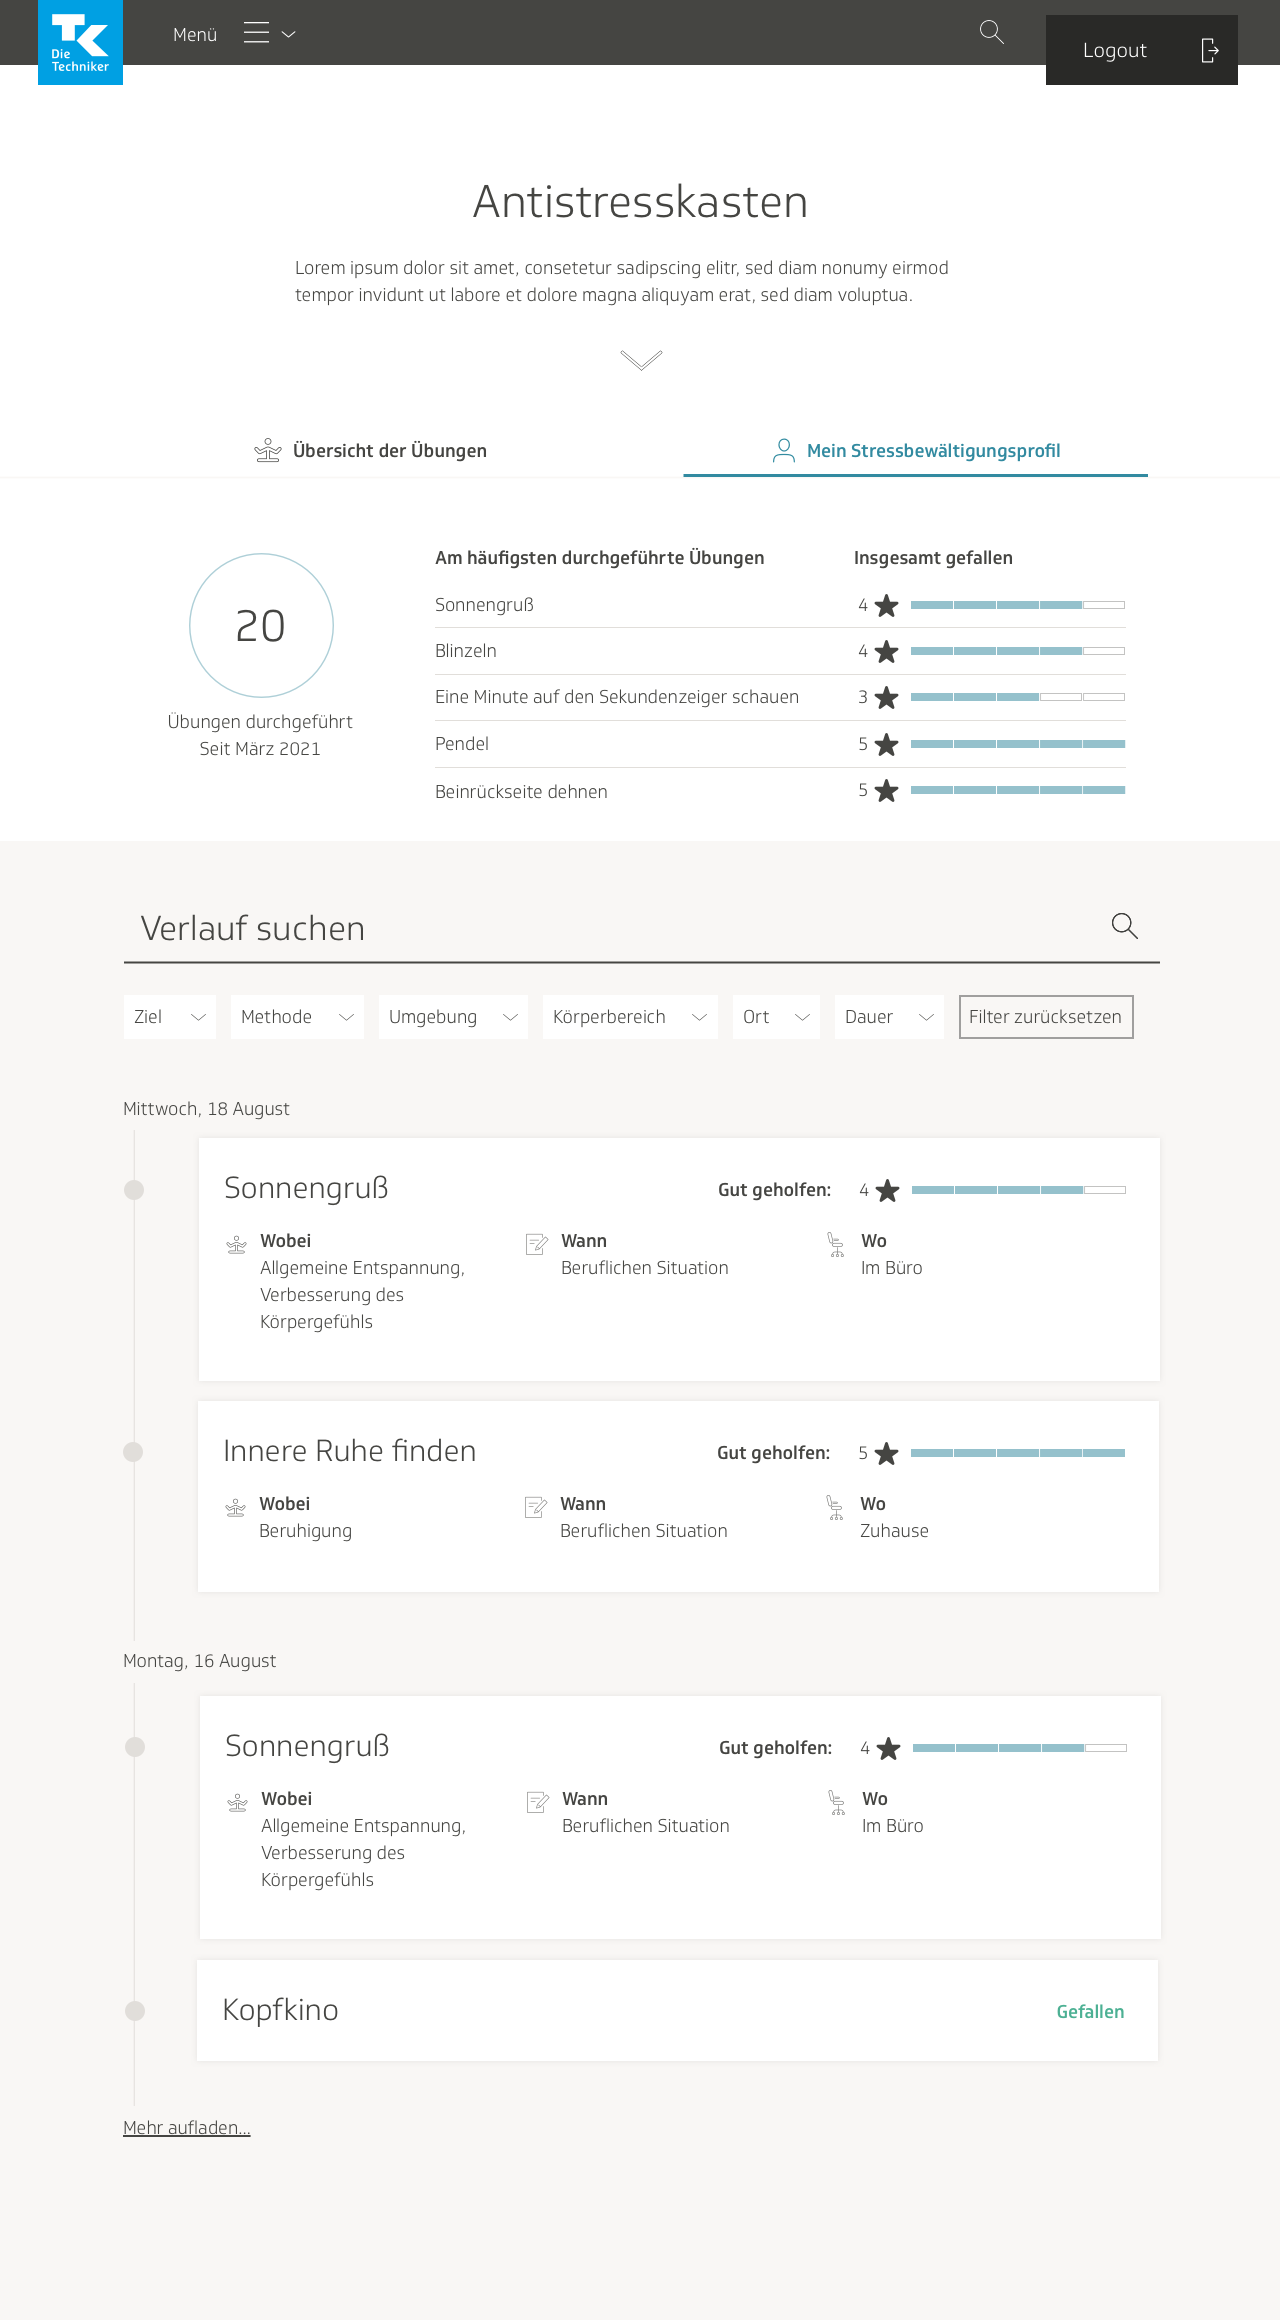Click the star icon next to Pendel
Viewport: 1280px width, 2320px height.
pos(886,745)
